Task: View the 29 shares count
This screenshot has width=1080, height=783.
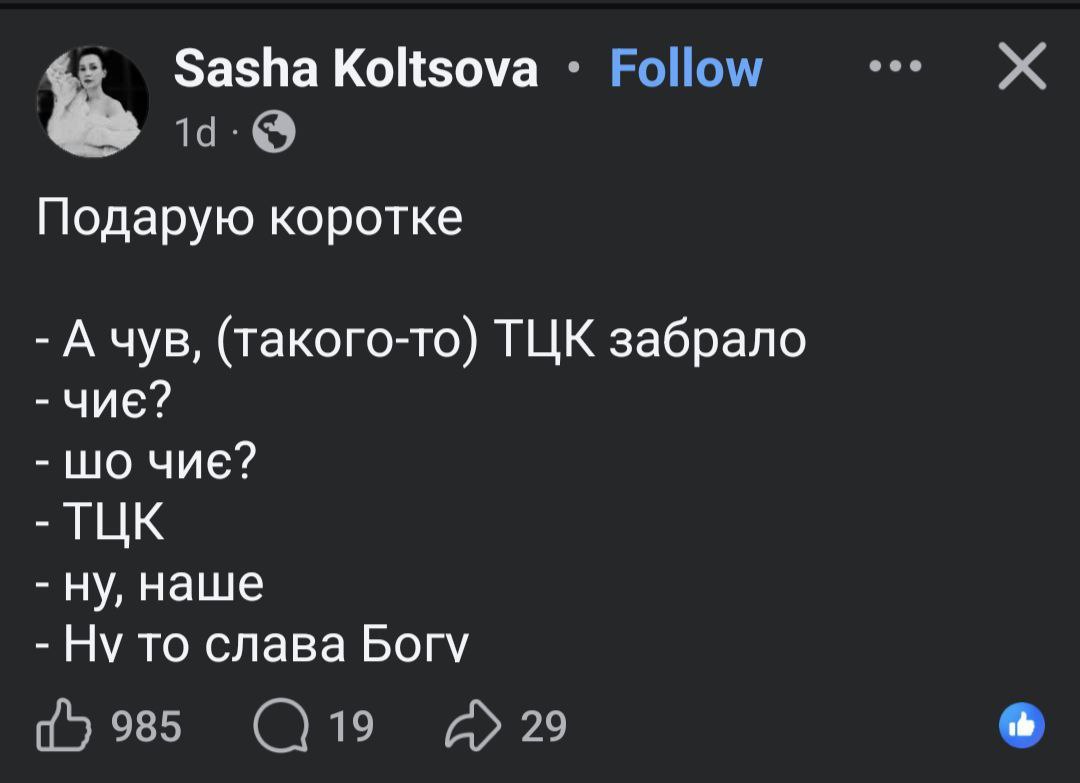Action: point(544,725)
